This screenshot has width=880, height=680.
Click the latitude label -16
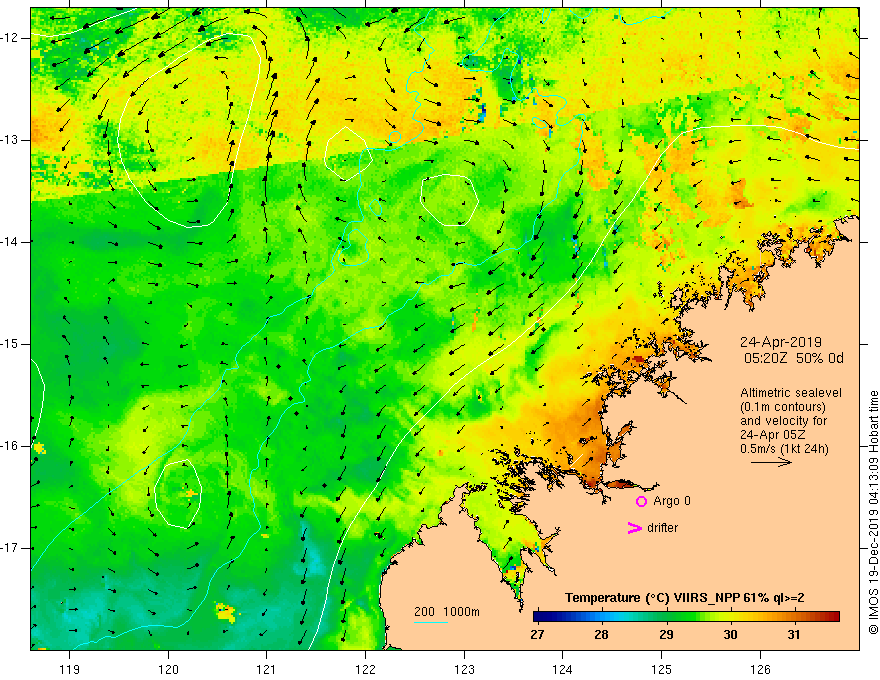coord(10,446)
